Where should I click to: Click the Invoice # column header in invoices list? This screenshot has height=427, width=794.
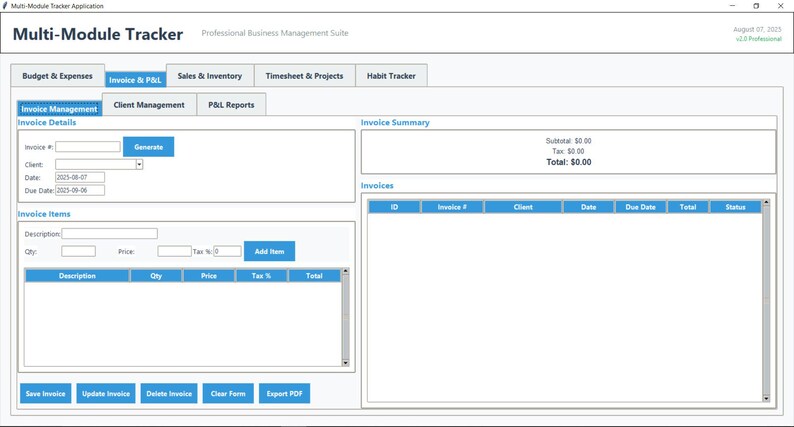452,207
